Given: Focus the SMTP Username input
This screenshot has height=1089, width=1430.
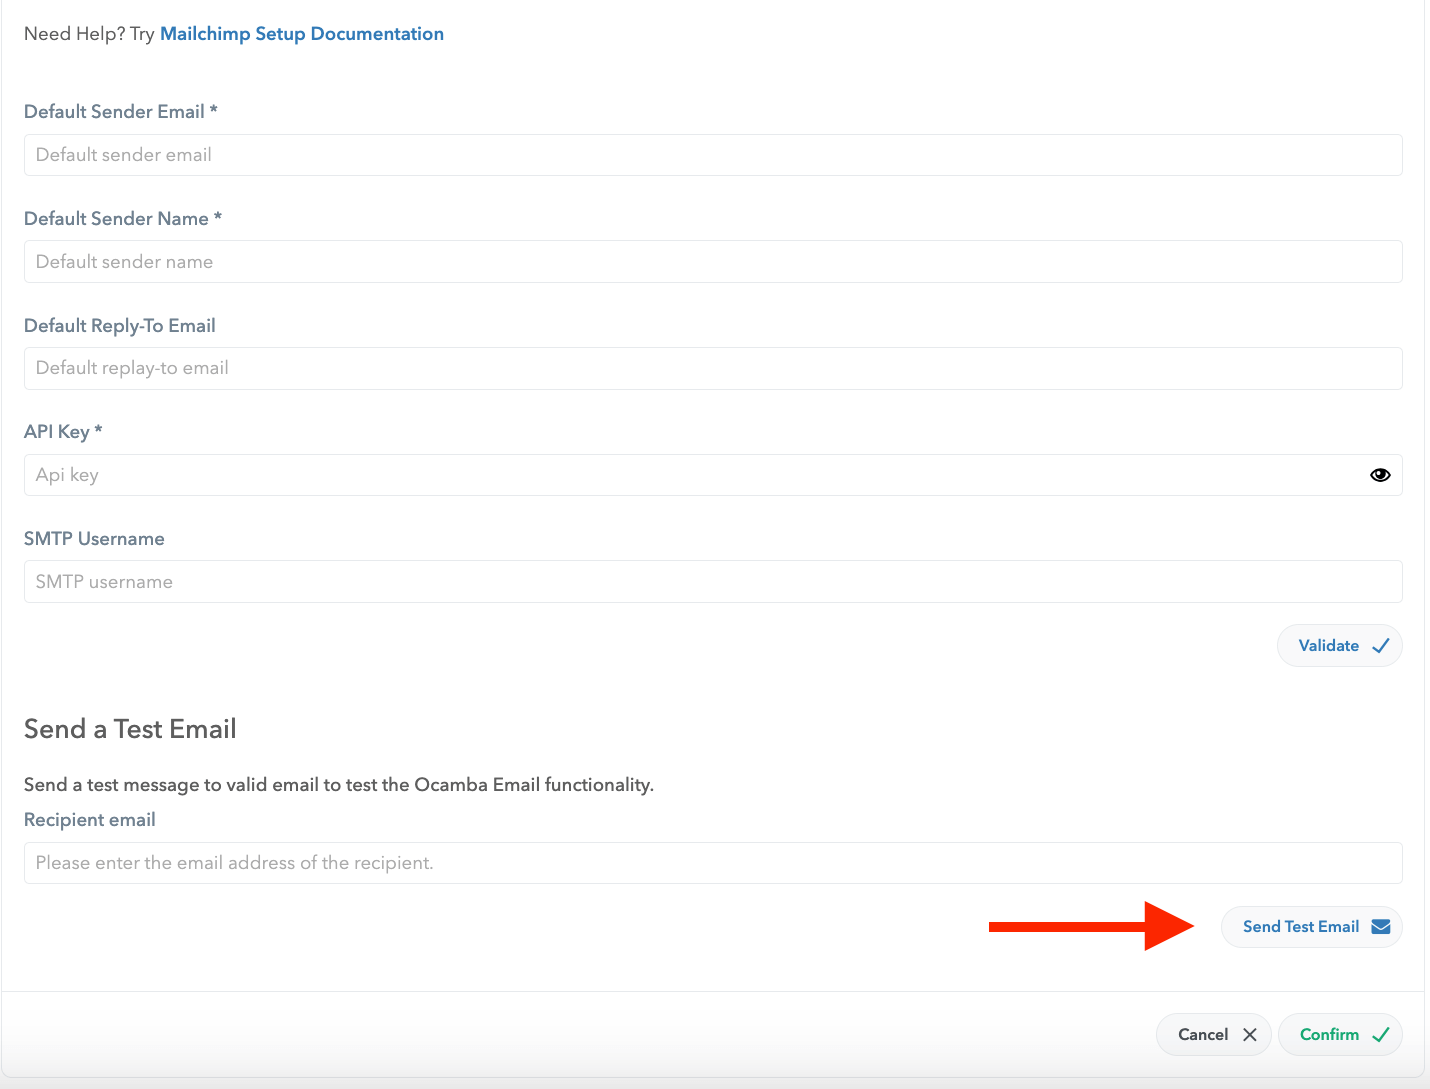Looking at the screenshot, I should [713, 582].
